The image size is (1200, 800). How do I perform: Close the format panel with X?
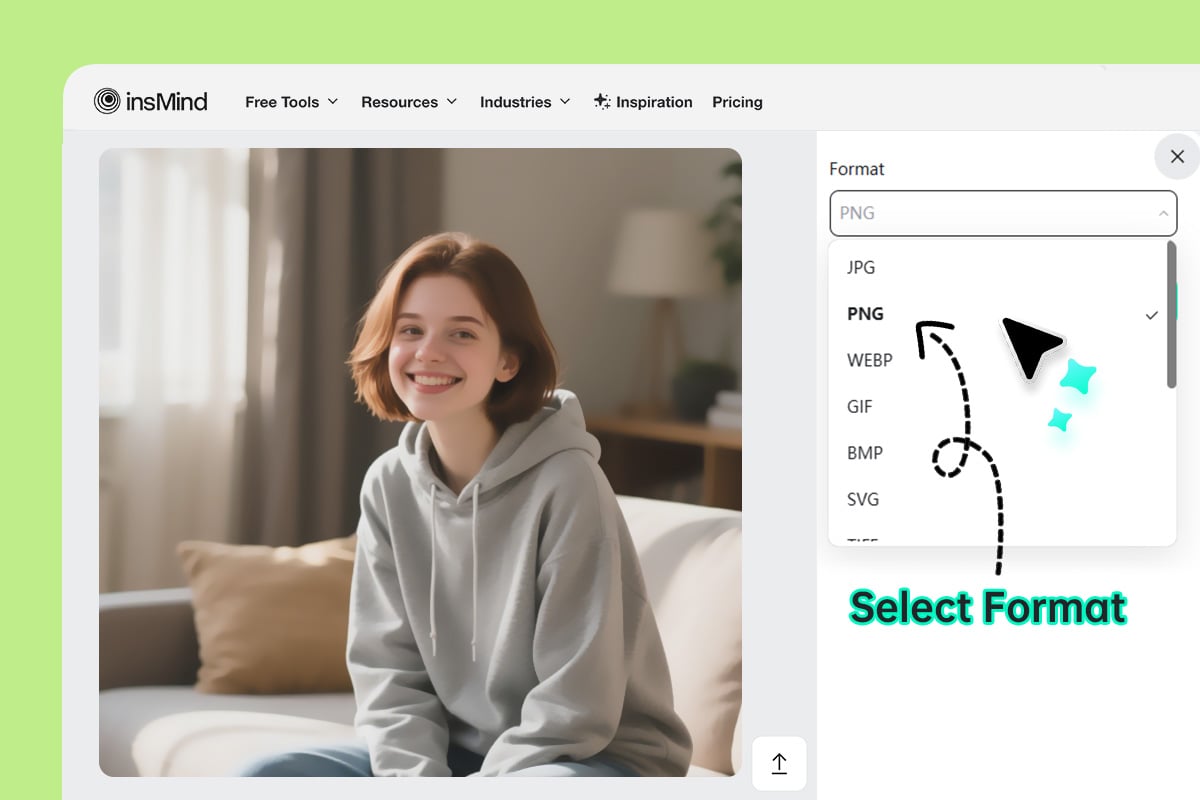1177,157
